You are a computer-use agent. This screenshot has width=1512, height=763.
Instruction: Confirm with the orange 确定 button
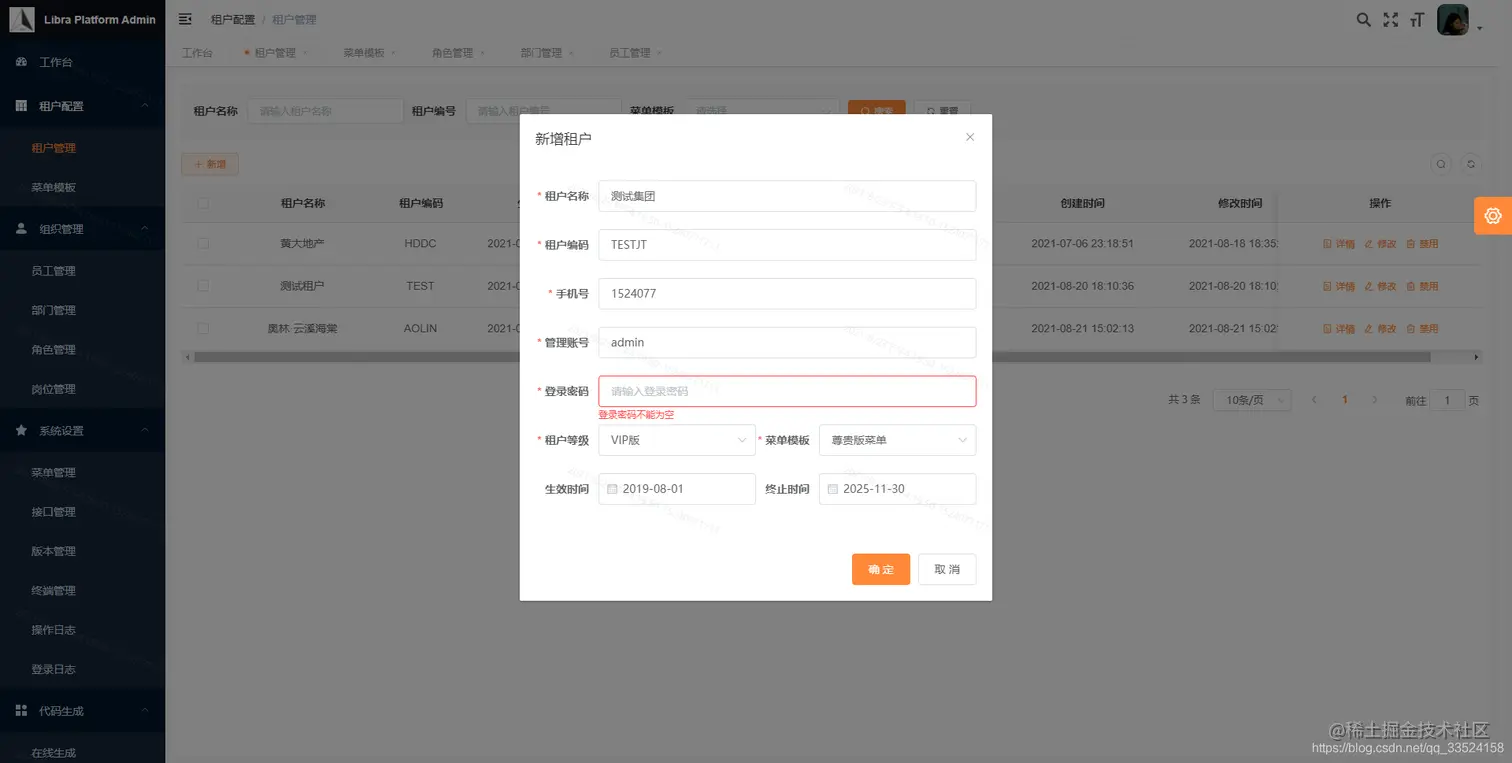click(x=881, y=569)
